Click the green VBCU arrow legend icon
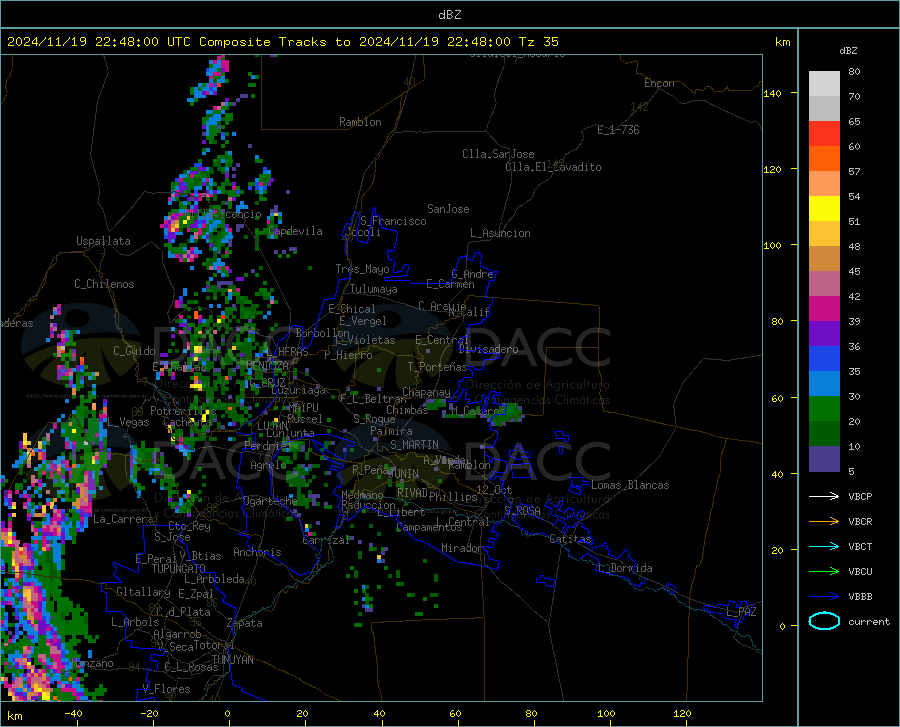Viewport: 900px width, 727px height. pos(824,572)
